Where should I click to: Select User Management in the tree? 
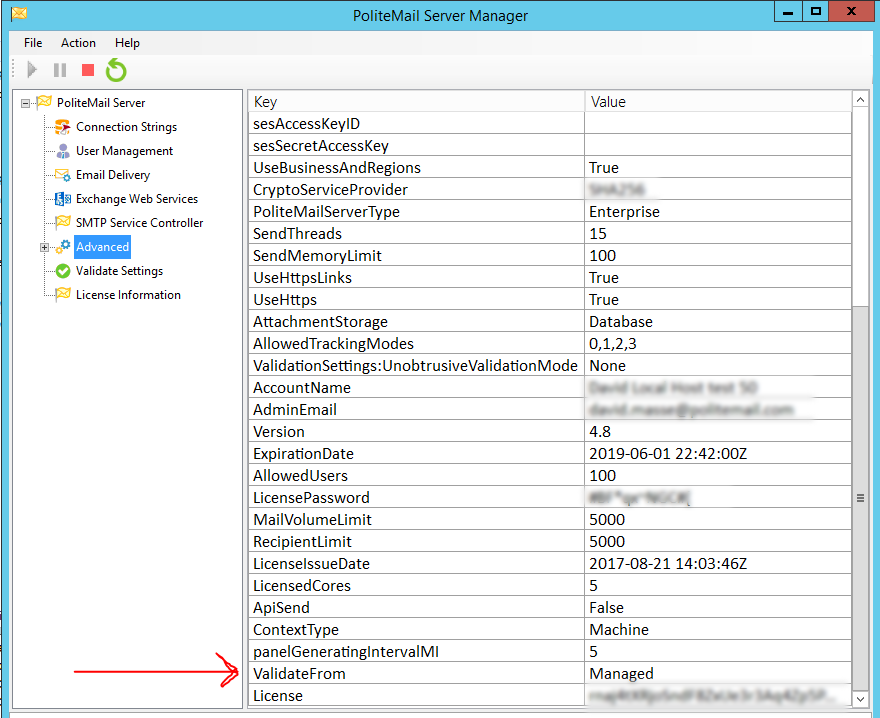coord(125,151)
